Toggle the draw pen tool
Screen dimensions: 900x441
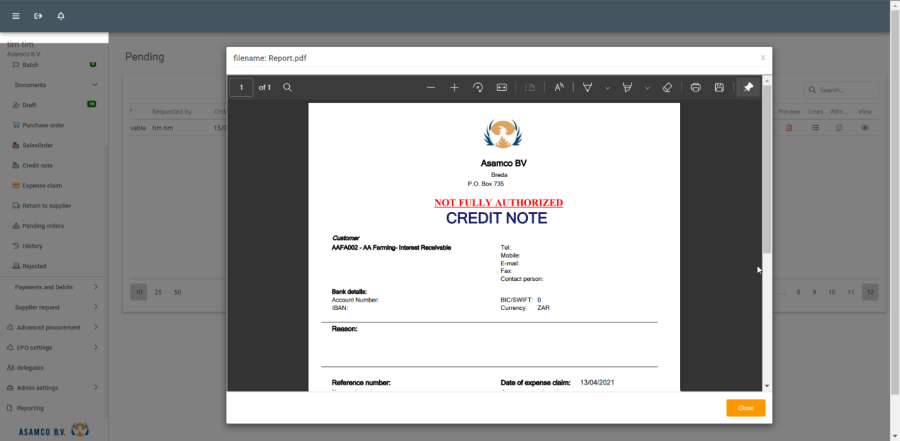(x=588, y=88)
